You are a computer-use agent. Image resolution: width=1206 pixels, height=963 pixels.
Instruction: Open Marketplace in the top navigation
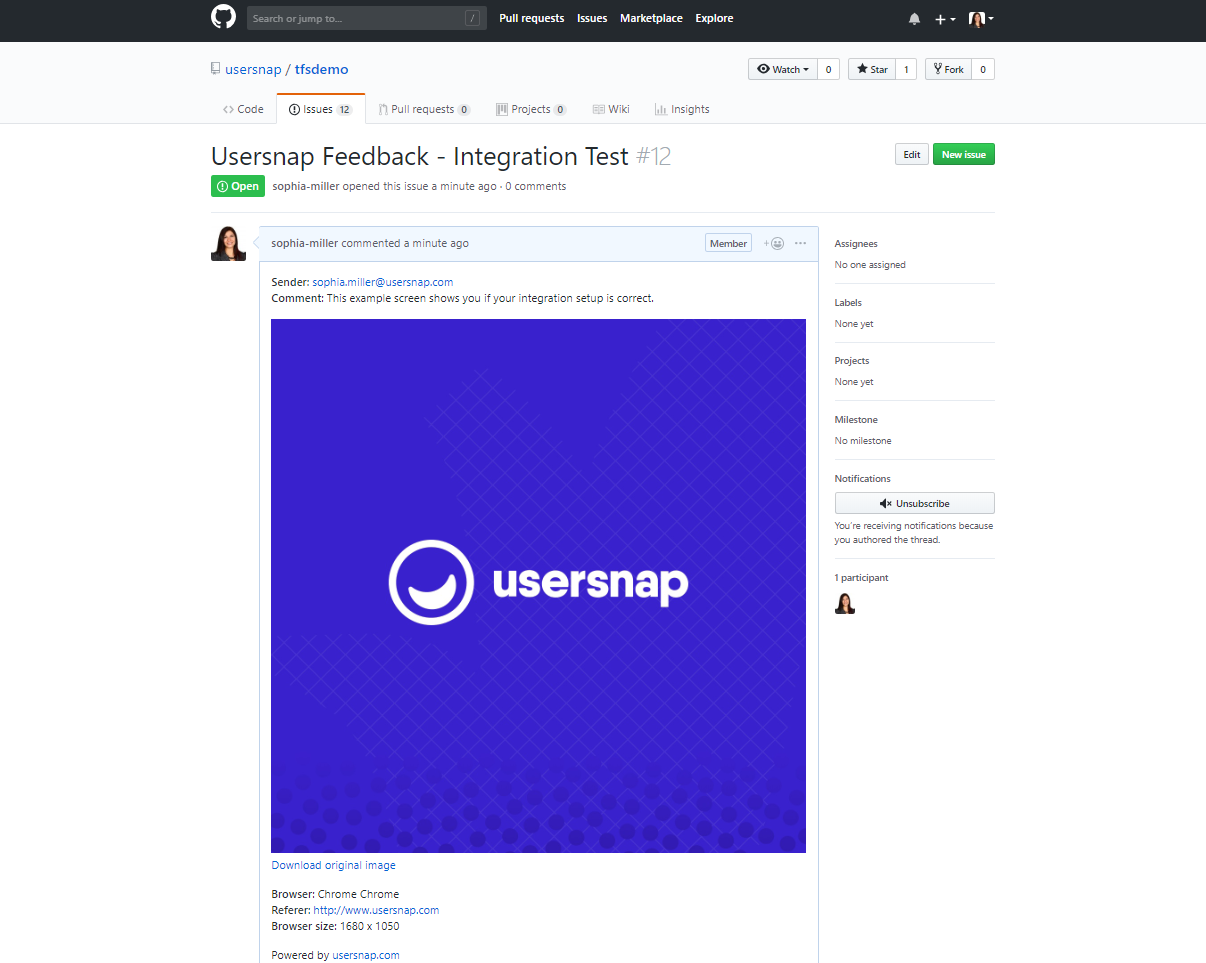click(x=651, y=18)
